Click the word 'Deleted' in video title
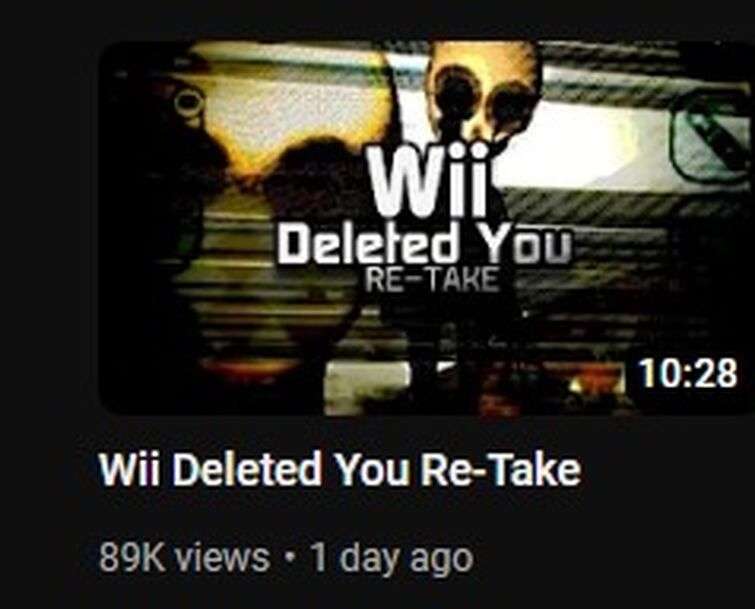 (247, 469)
